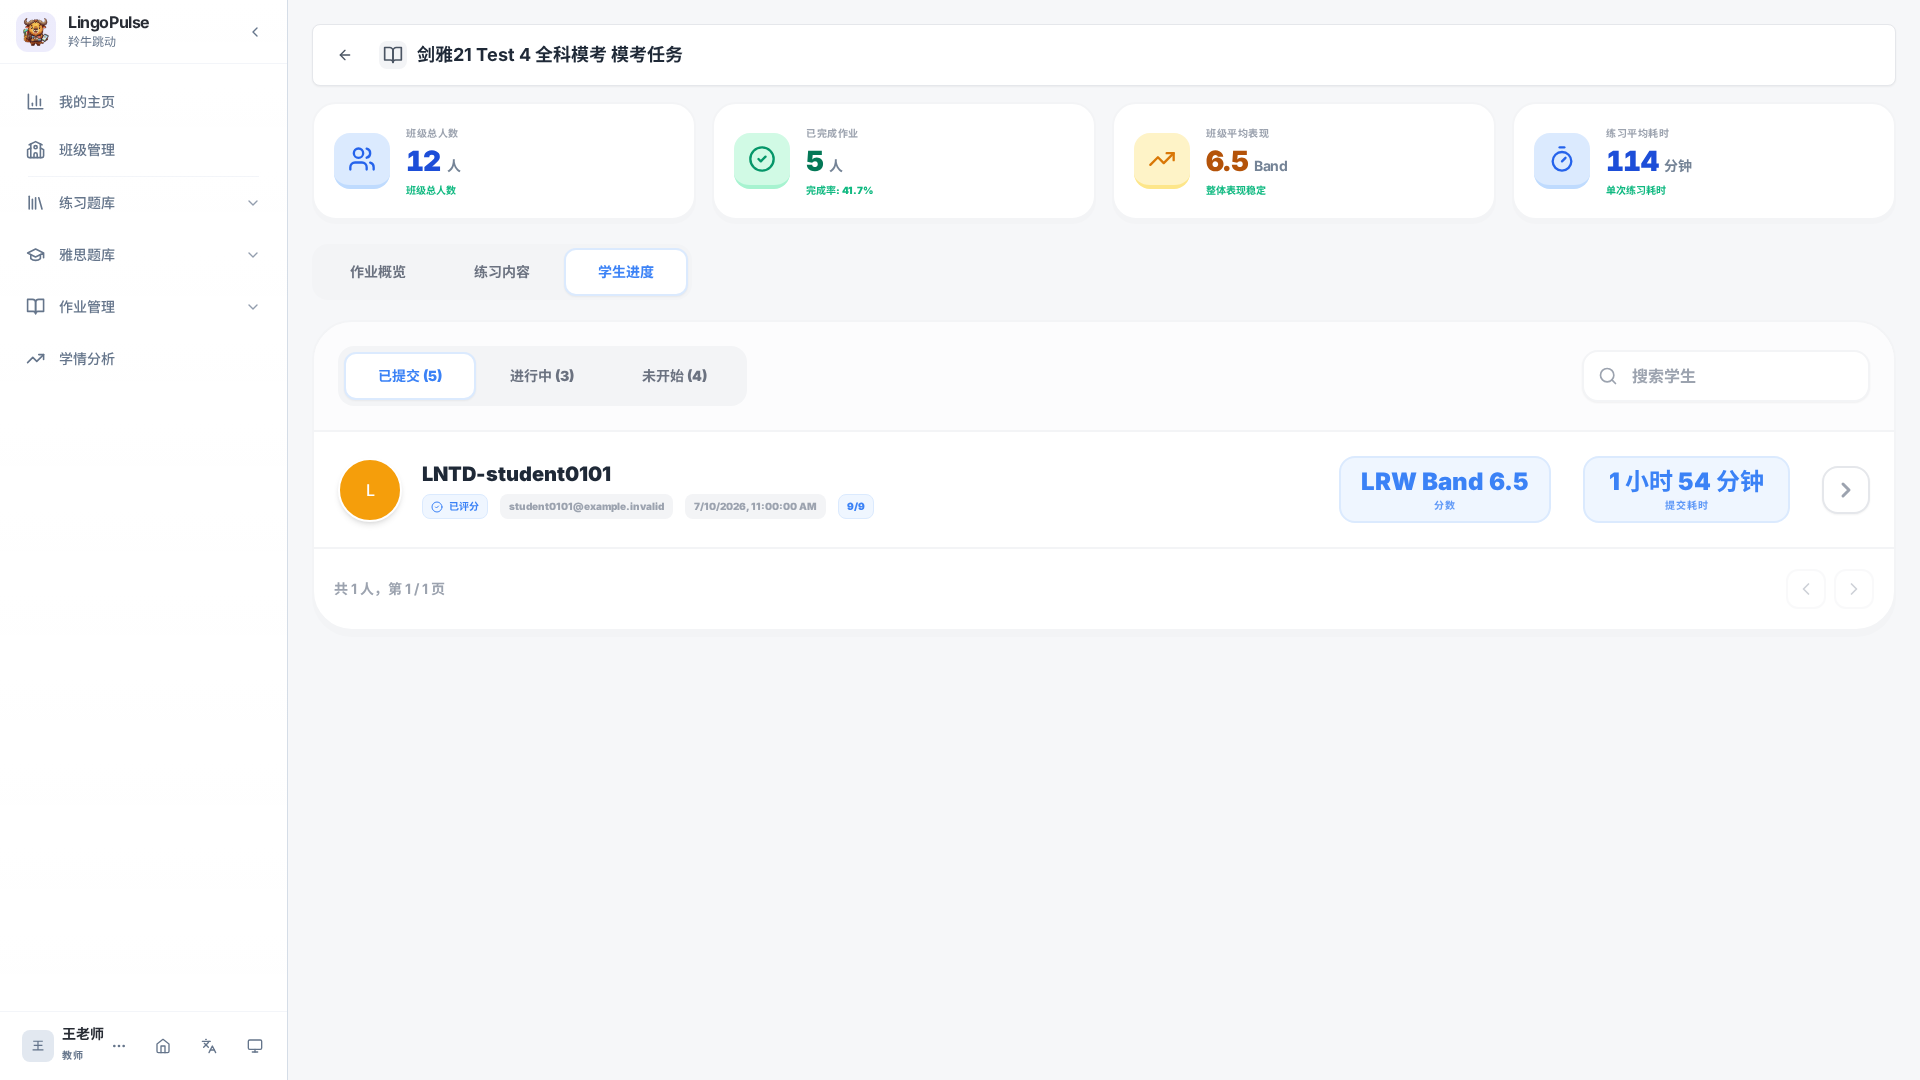Click the 5 人 completed count

[x=824, y=162]
